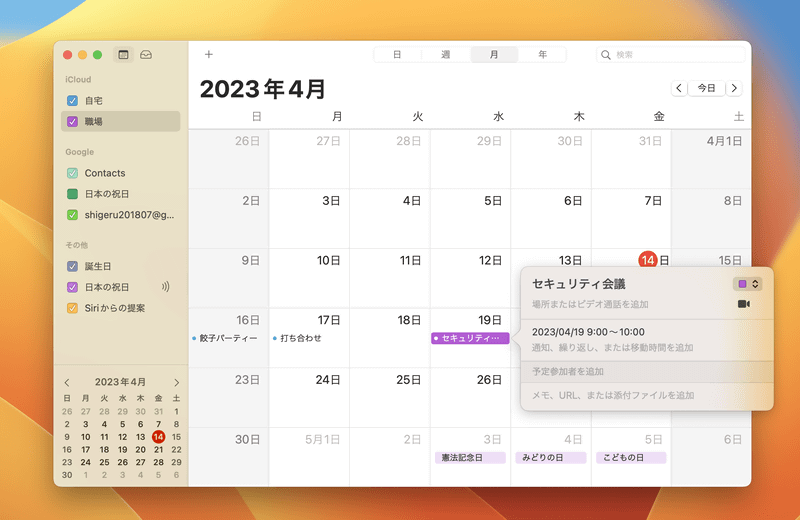Toggle the 誕生日 calendar checkbox
Viewport: 800px width, 520px height.
72,266
